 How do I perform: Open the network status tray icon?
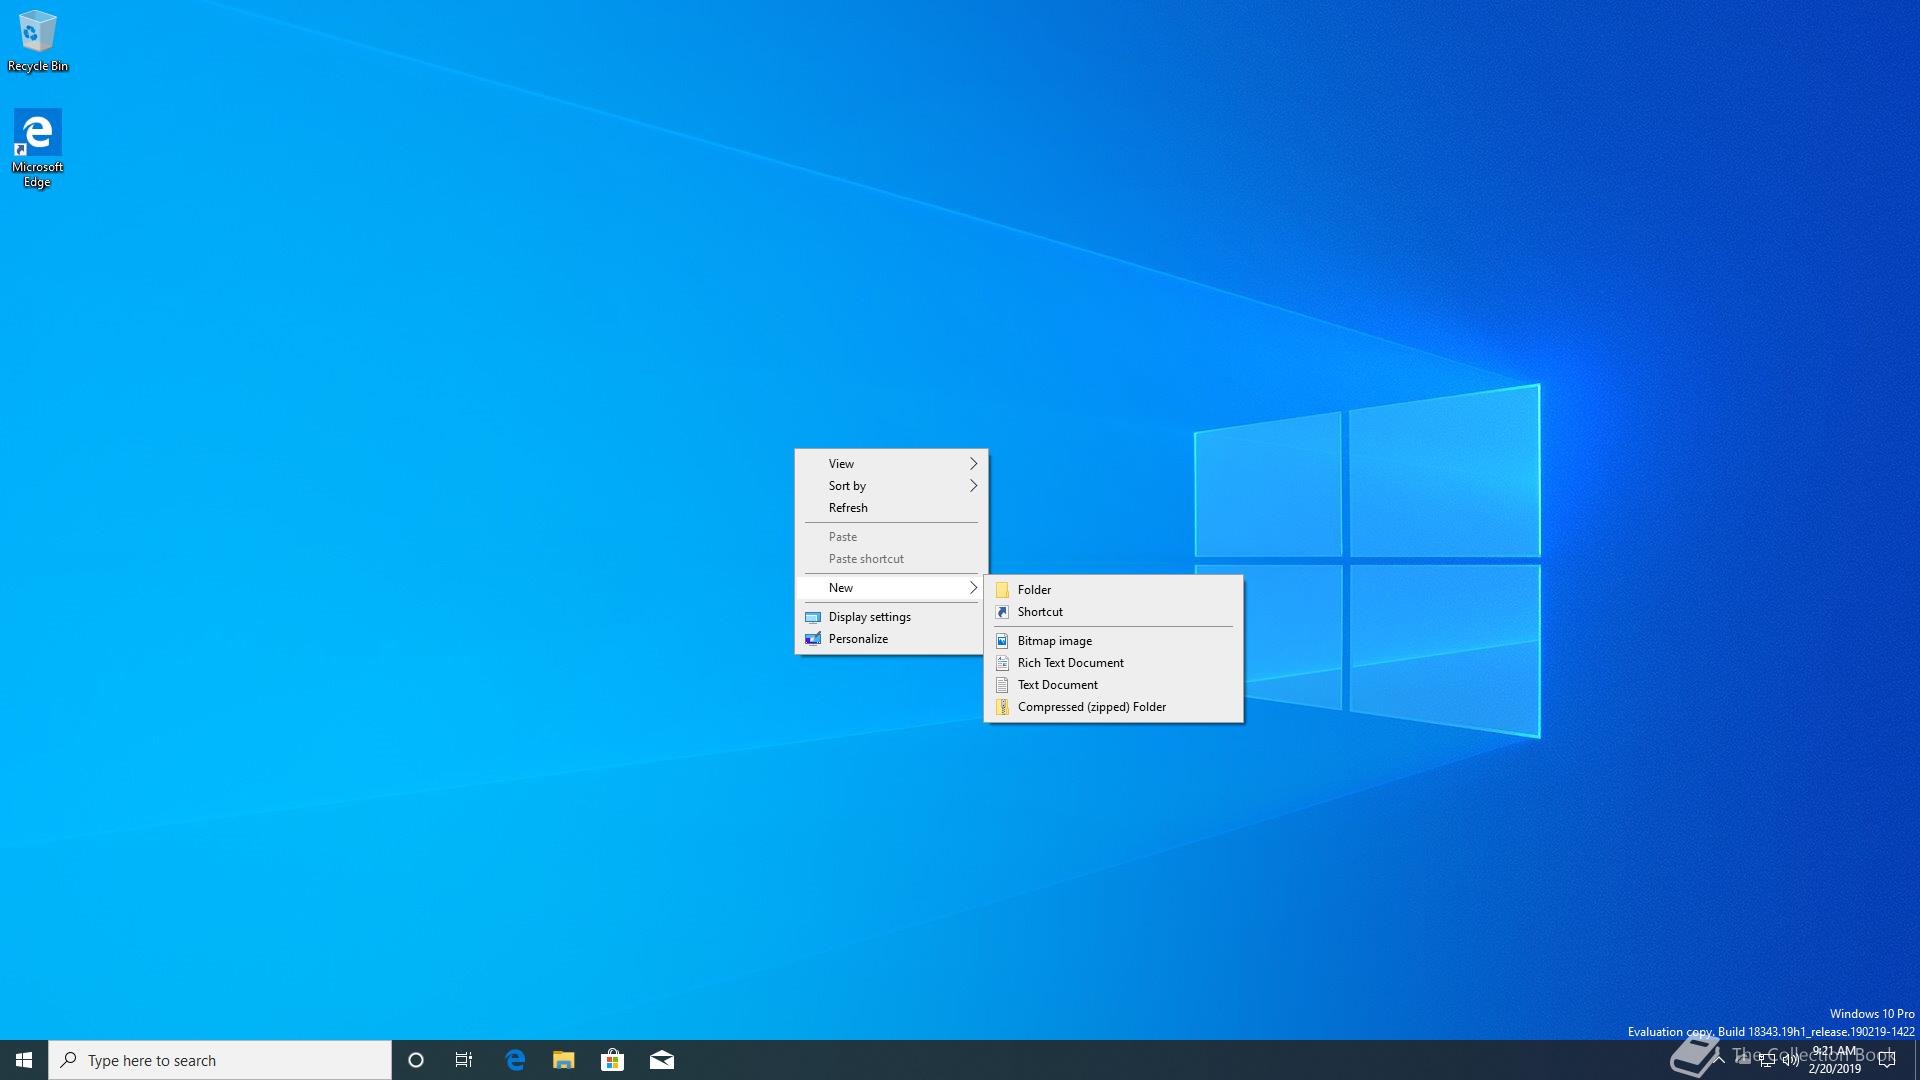1767,1060
